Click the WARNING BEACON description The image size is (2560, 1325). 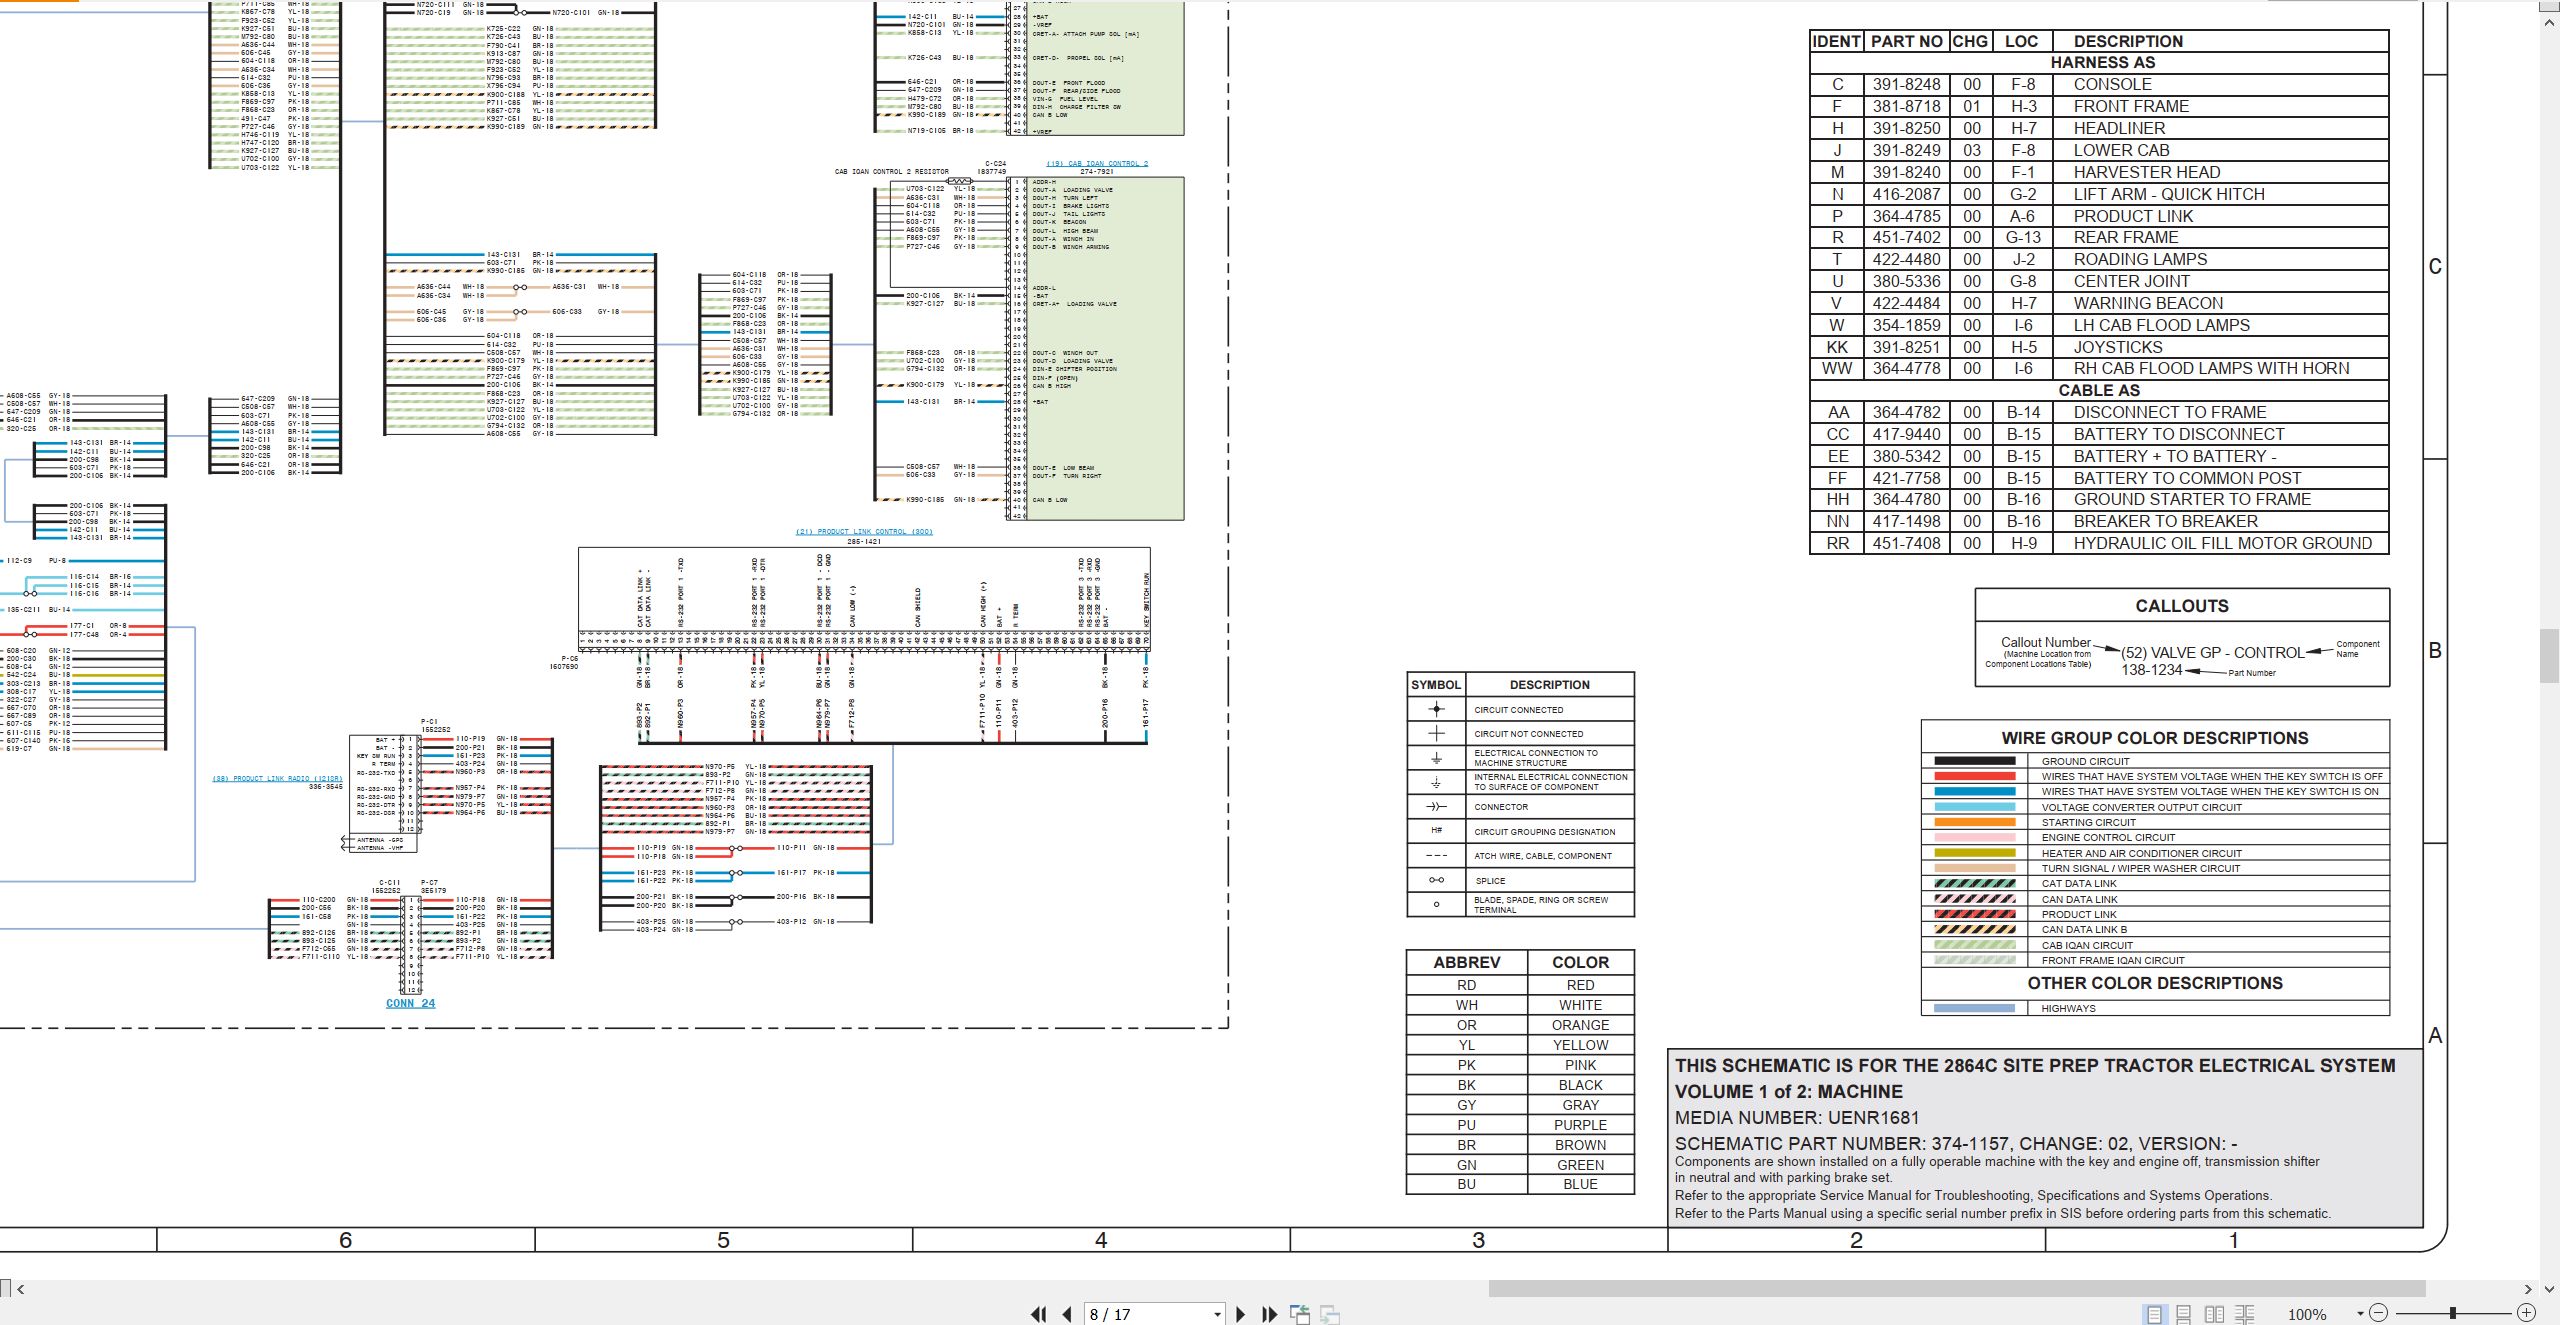(x=2148, y=303)
